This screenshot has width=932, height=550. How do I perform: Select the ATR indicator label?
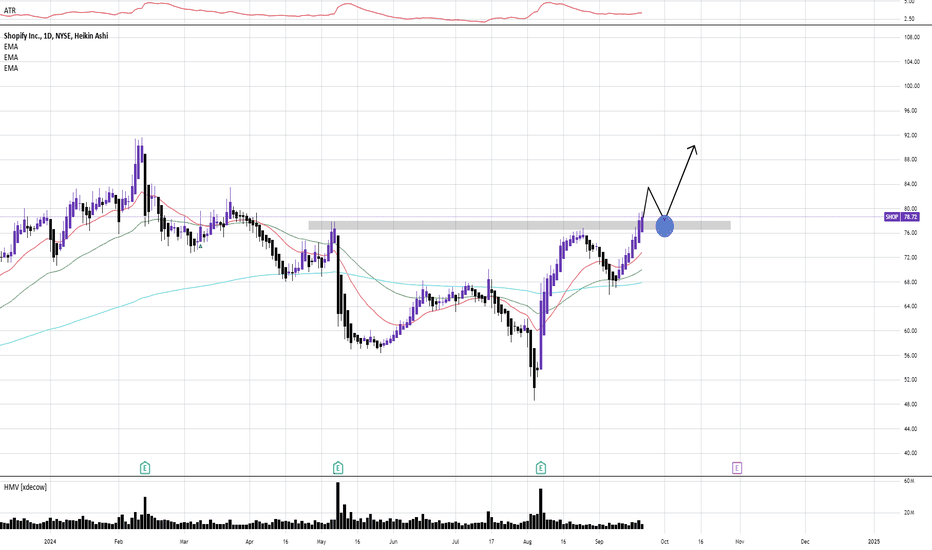10,11
